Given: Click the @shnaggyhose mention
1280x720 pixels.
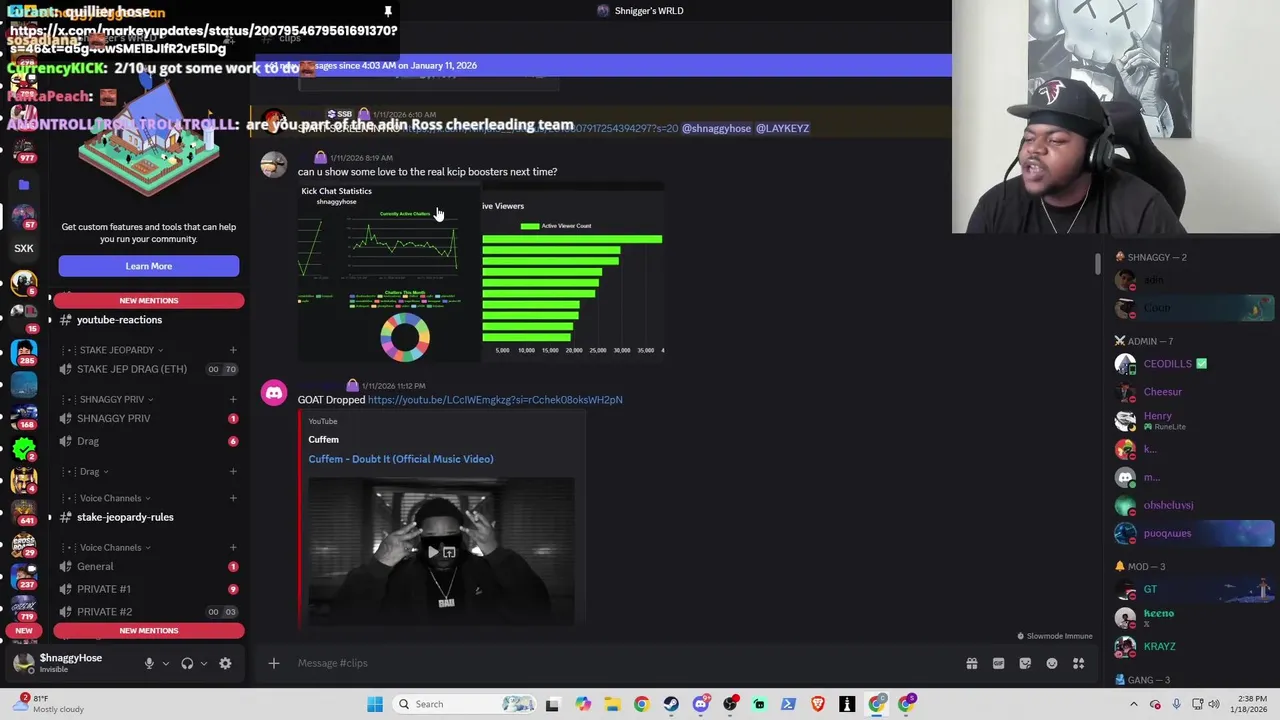Looking at the screenshot, I should tap(716, 128).
